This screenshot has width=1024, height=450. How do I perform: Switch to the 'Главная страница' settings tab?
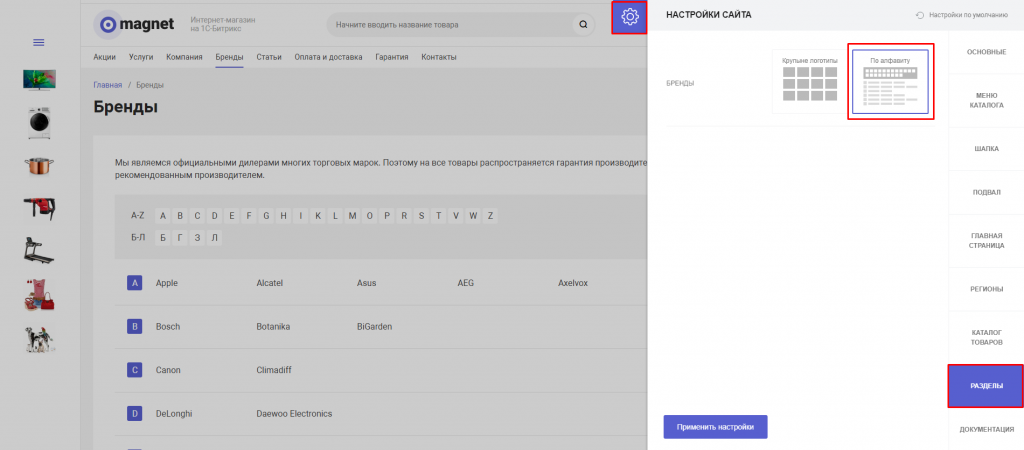[x=986, y=241]
